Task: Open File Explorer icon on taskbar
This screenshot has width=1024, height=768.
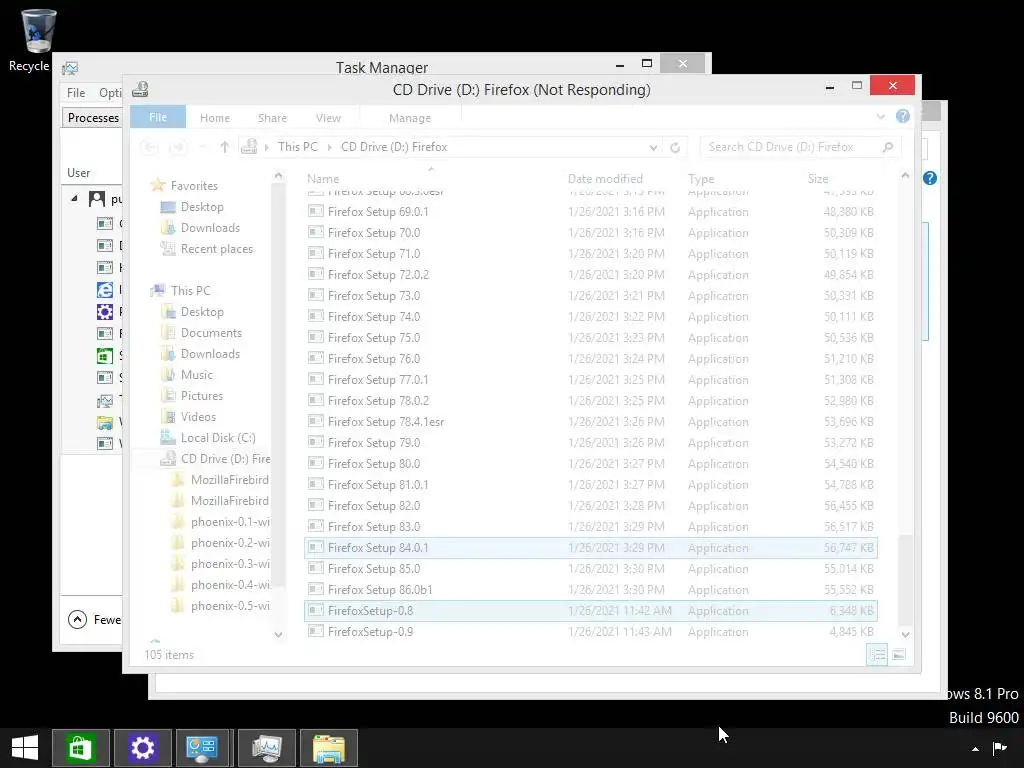Action: tap(328, 748)
